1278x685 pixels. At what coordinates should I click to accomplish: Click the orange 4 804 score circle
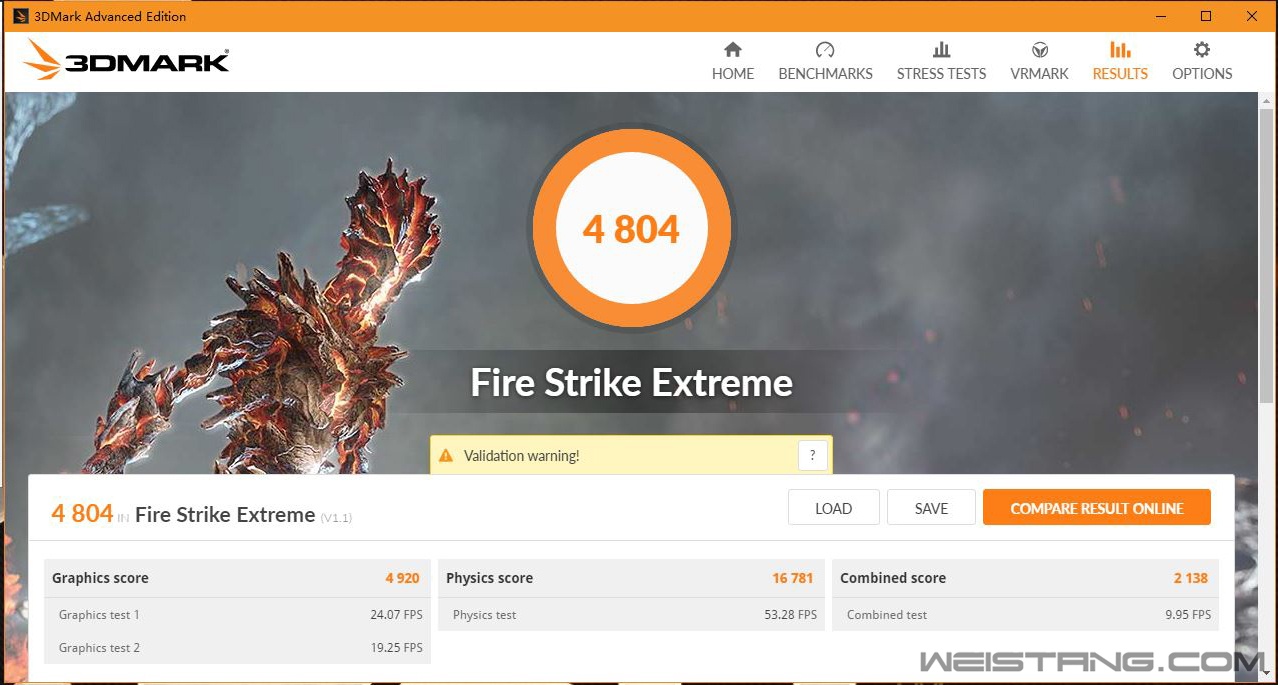[632, 228]
